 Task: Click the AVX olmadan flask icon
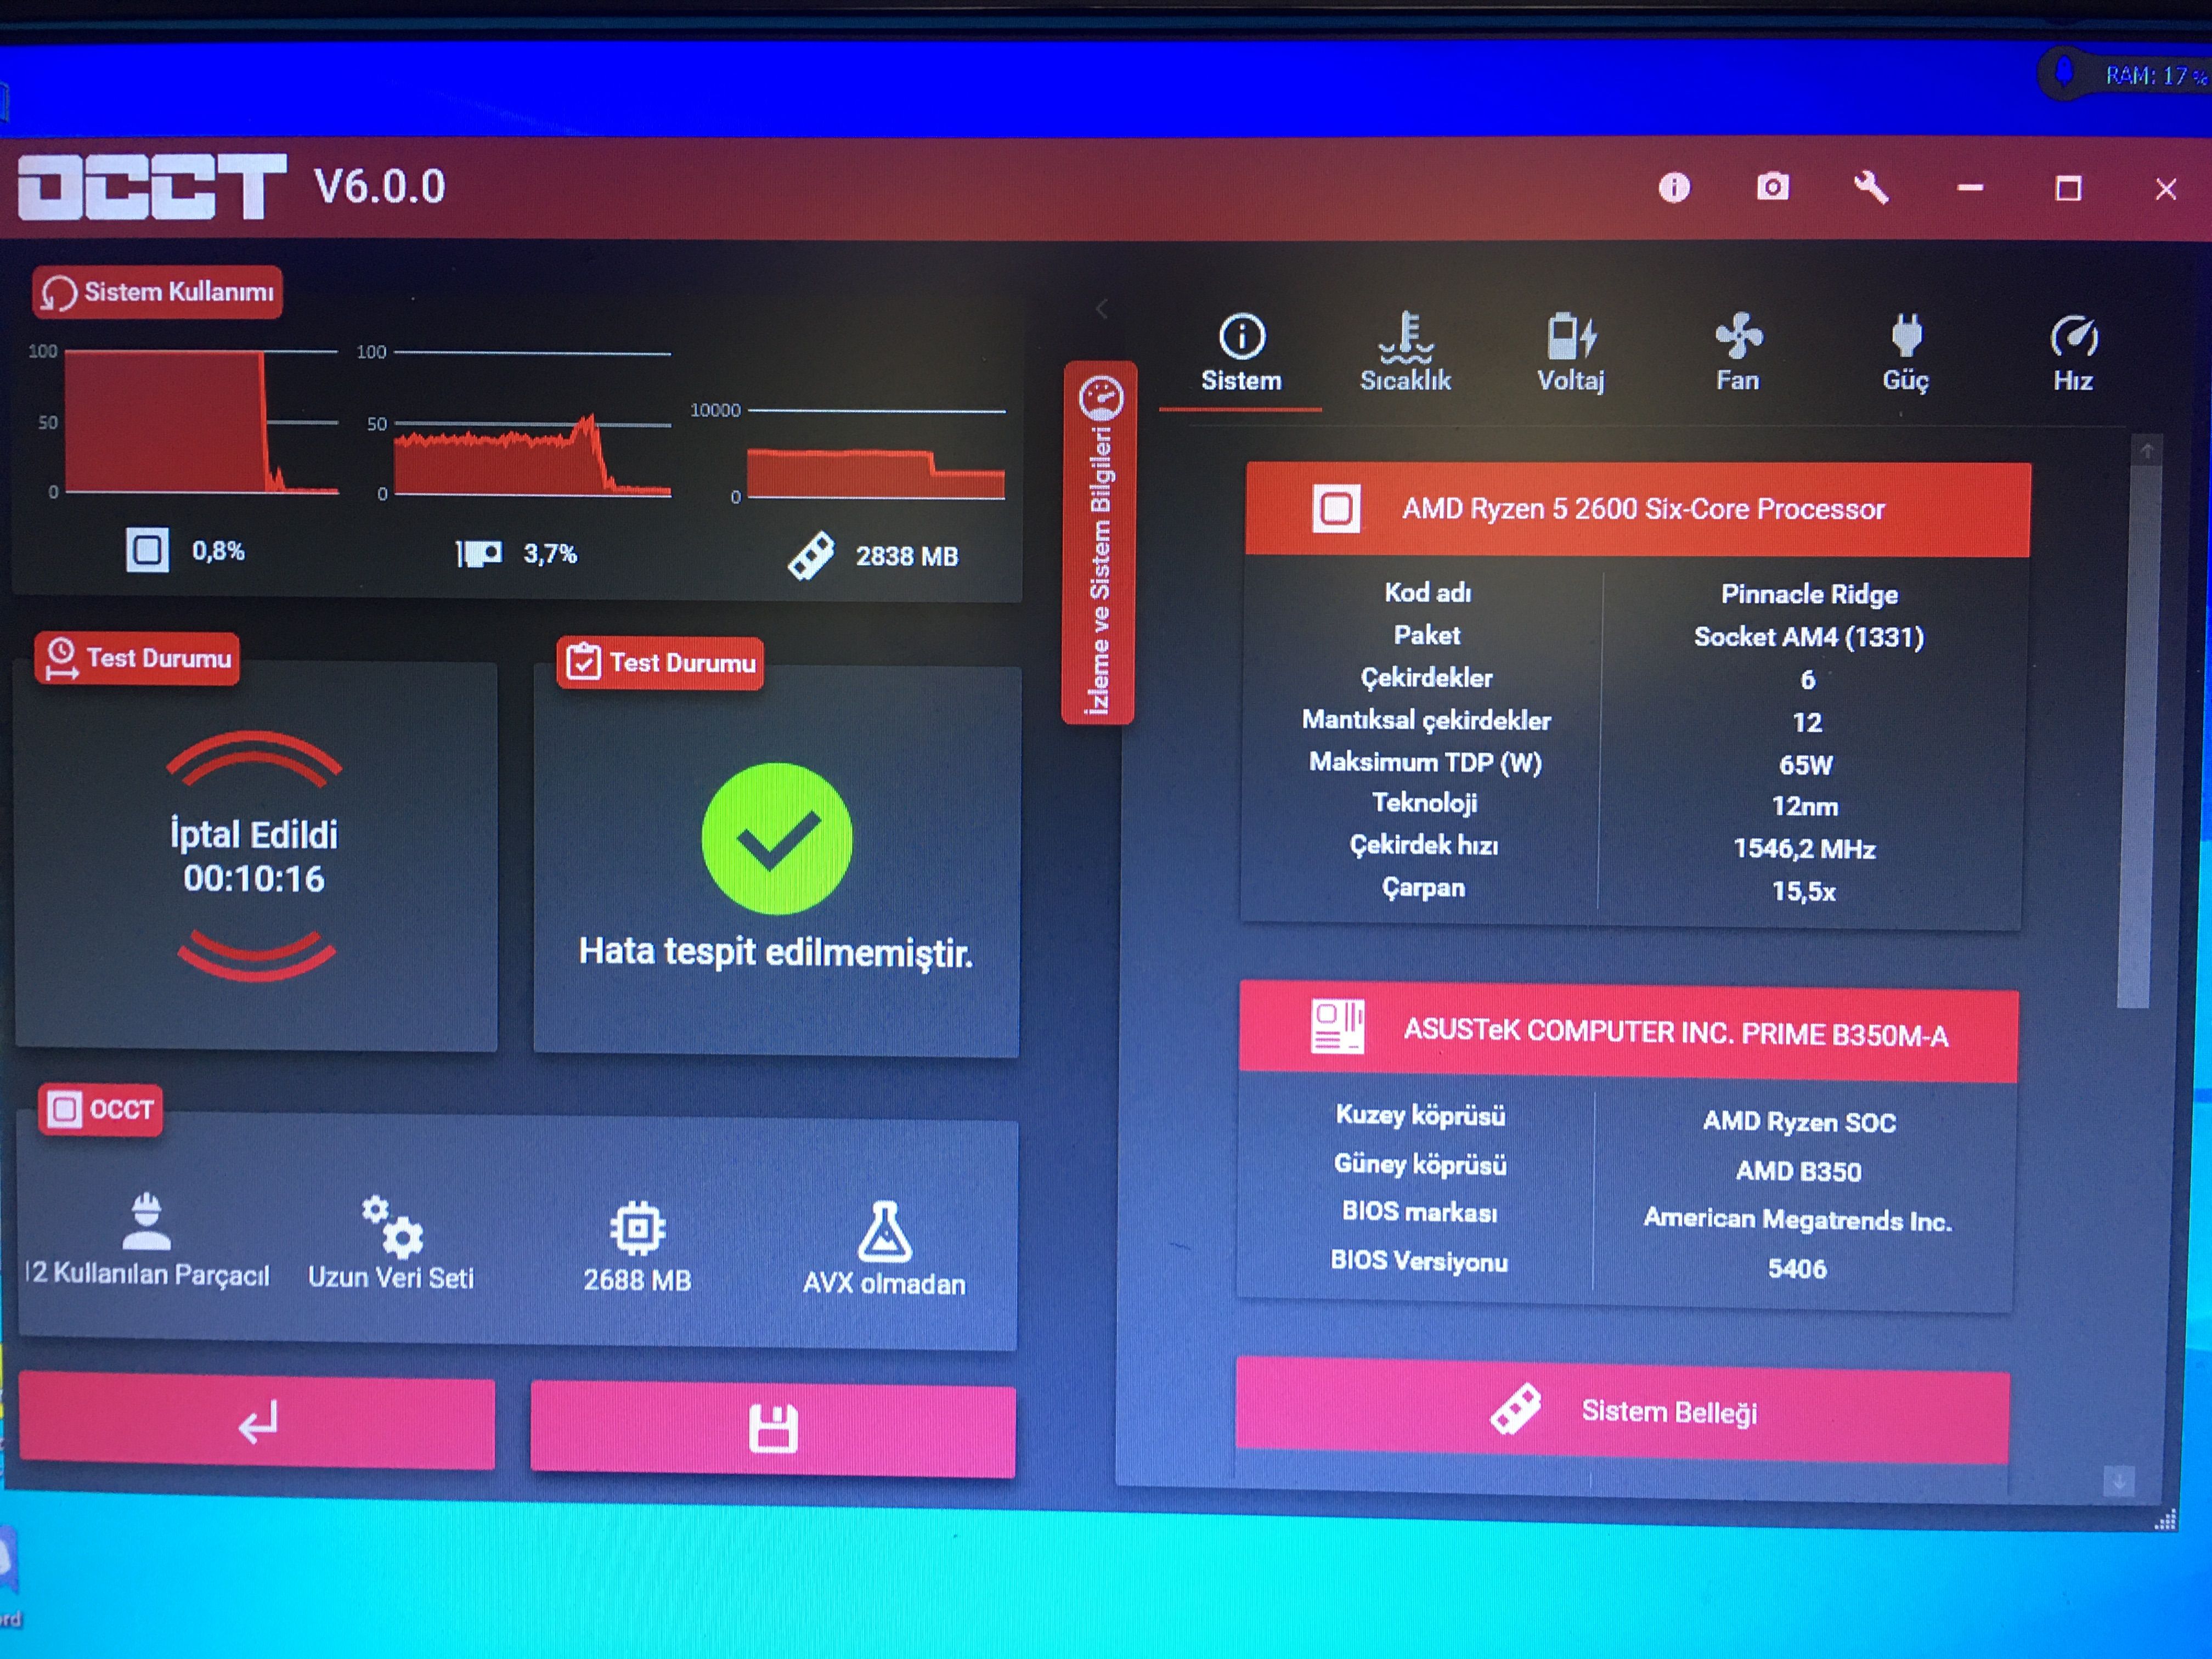pyautogui.click(x=885, y=1232)
